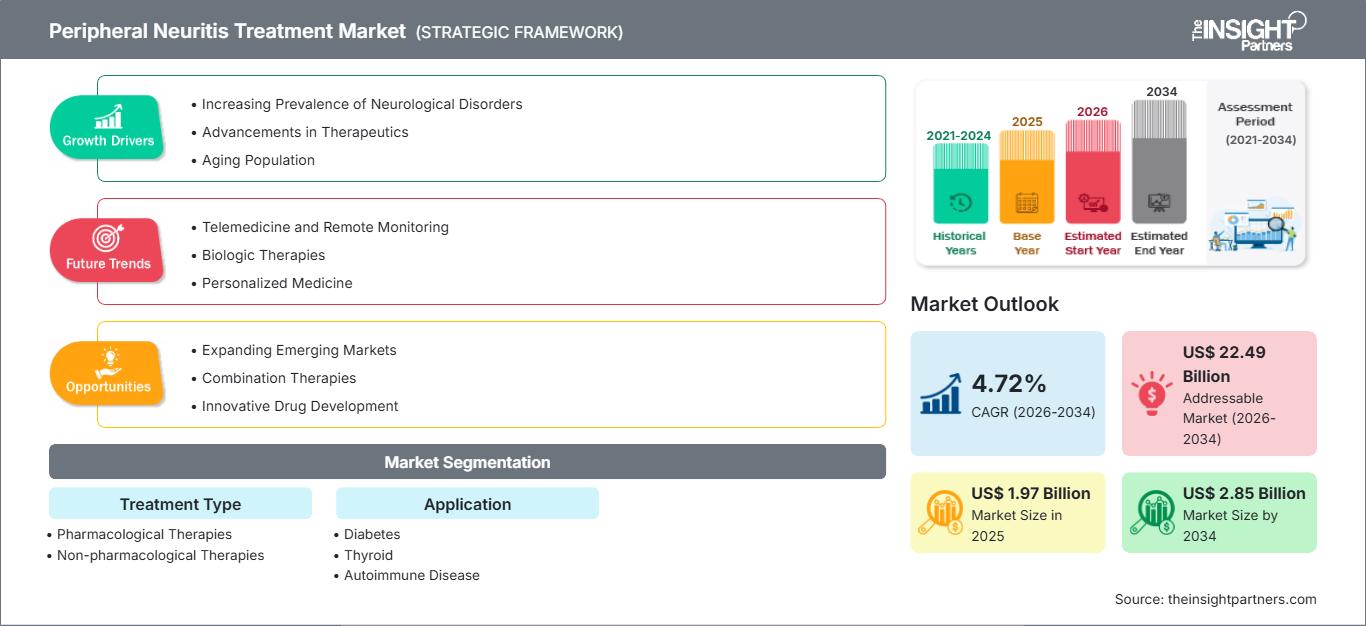
Task: Click 'Combination Therapies' bullet
Action: [279, 378]
